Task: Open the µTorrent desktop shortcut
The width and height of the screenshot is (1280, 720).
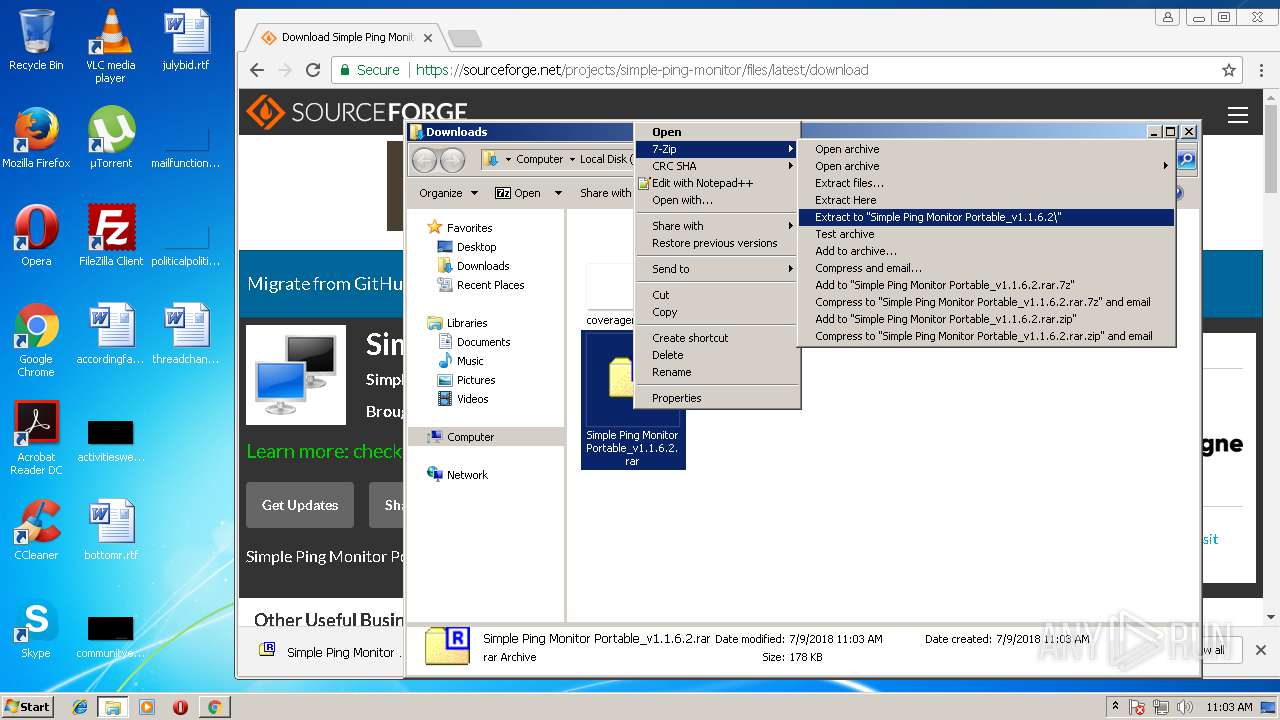Action: point(110,138)
